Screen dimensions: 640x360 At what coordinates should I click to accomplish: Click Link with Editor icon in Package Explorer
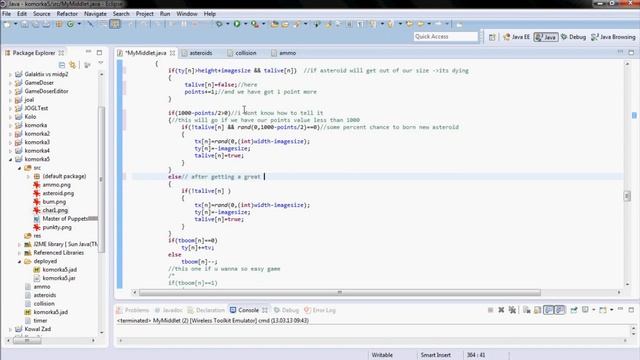[x=73, y=64]
